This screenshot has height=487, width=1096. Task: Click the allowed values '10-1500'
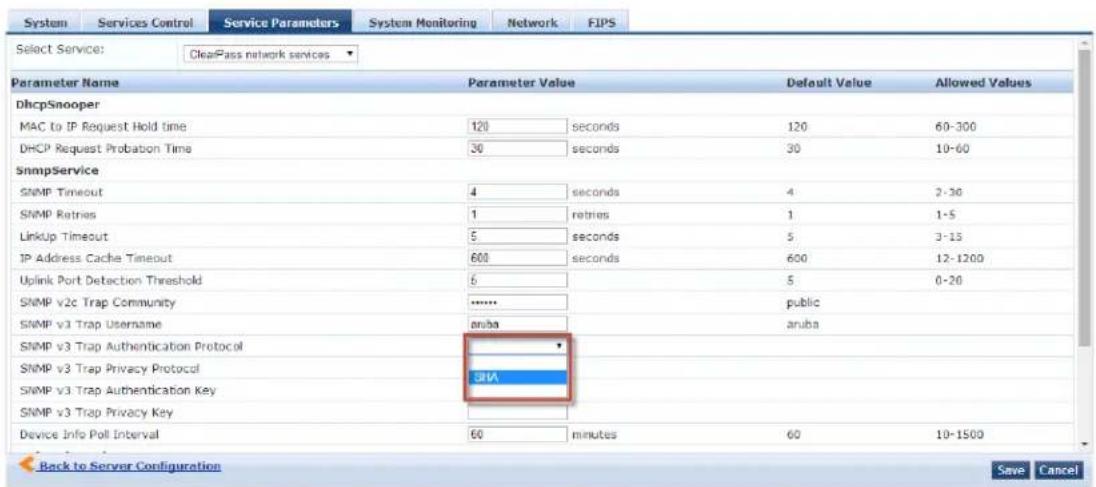959,435
